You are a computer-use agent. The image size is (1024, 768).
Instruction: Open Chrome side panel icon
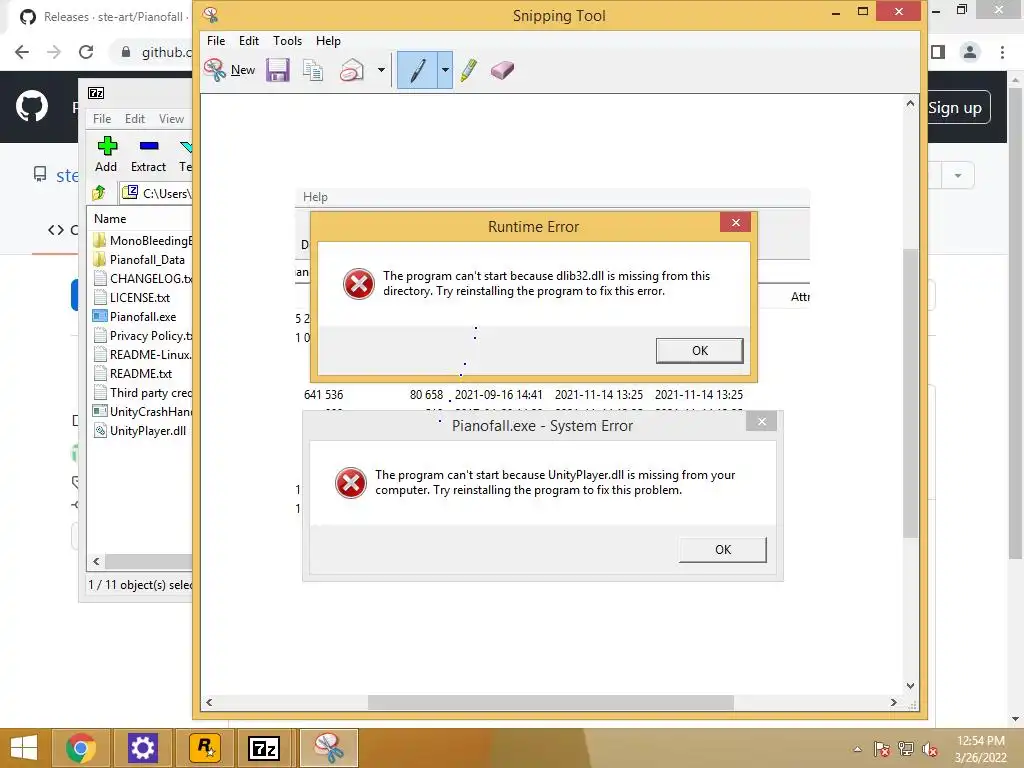tap(938, 52)
